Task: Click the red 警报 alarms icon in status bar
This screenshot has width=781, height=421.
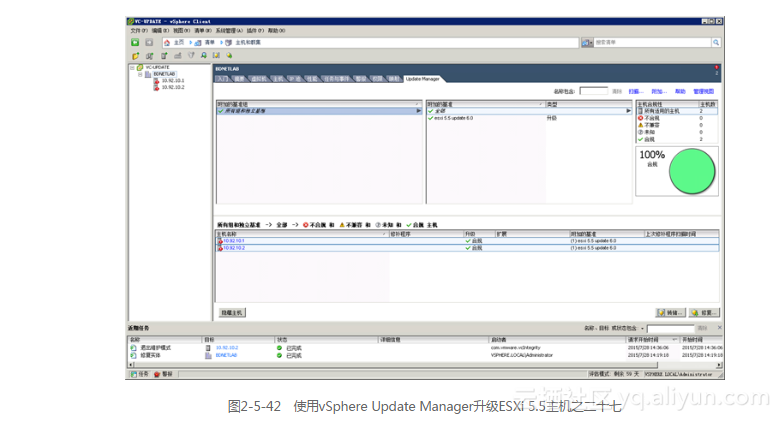Action: (x=157, y=374)
